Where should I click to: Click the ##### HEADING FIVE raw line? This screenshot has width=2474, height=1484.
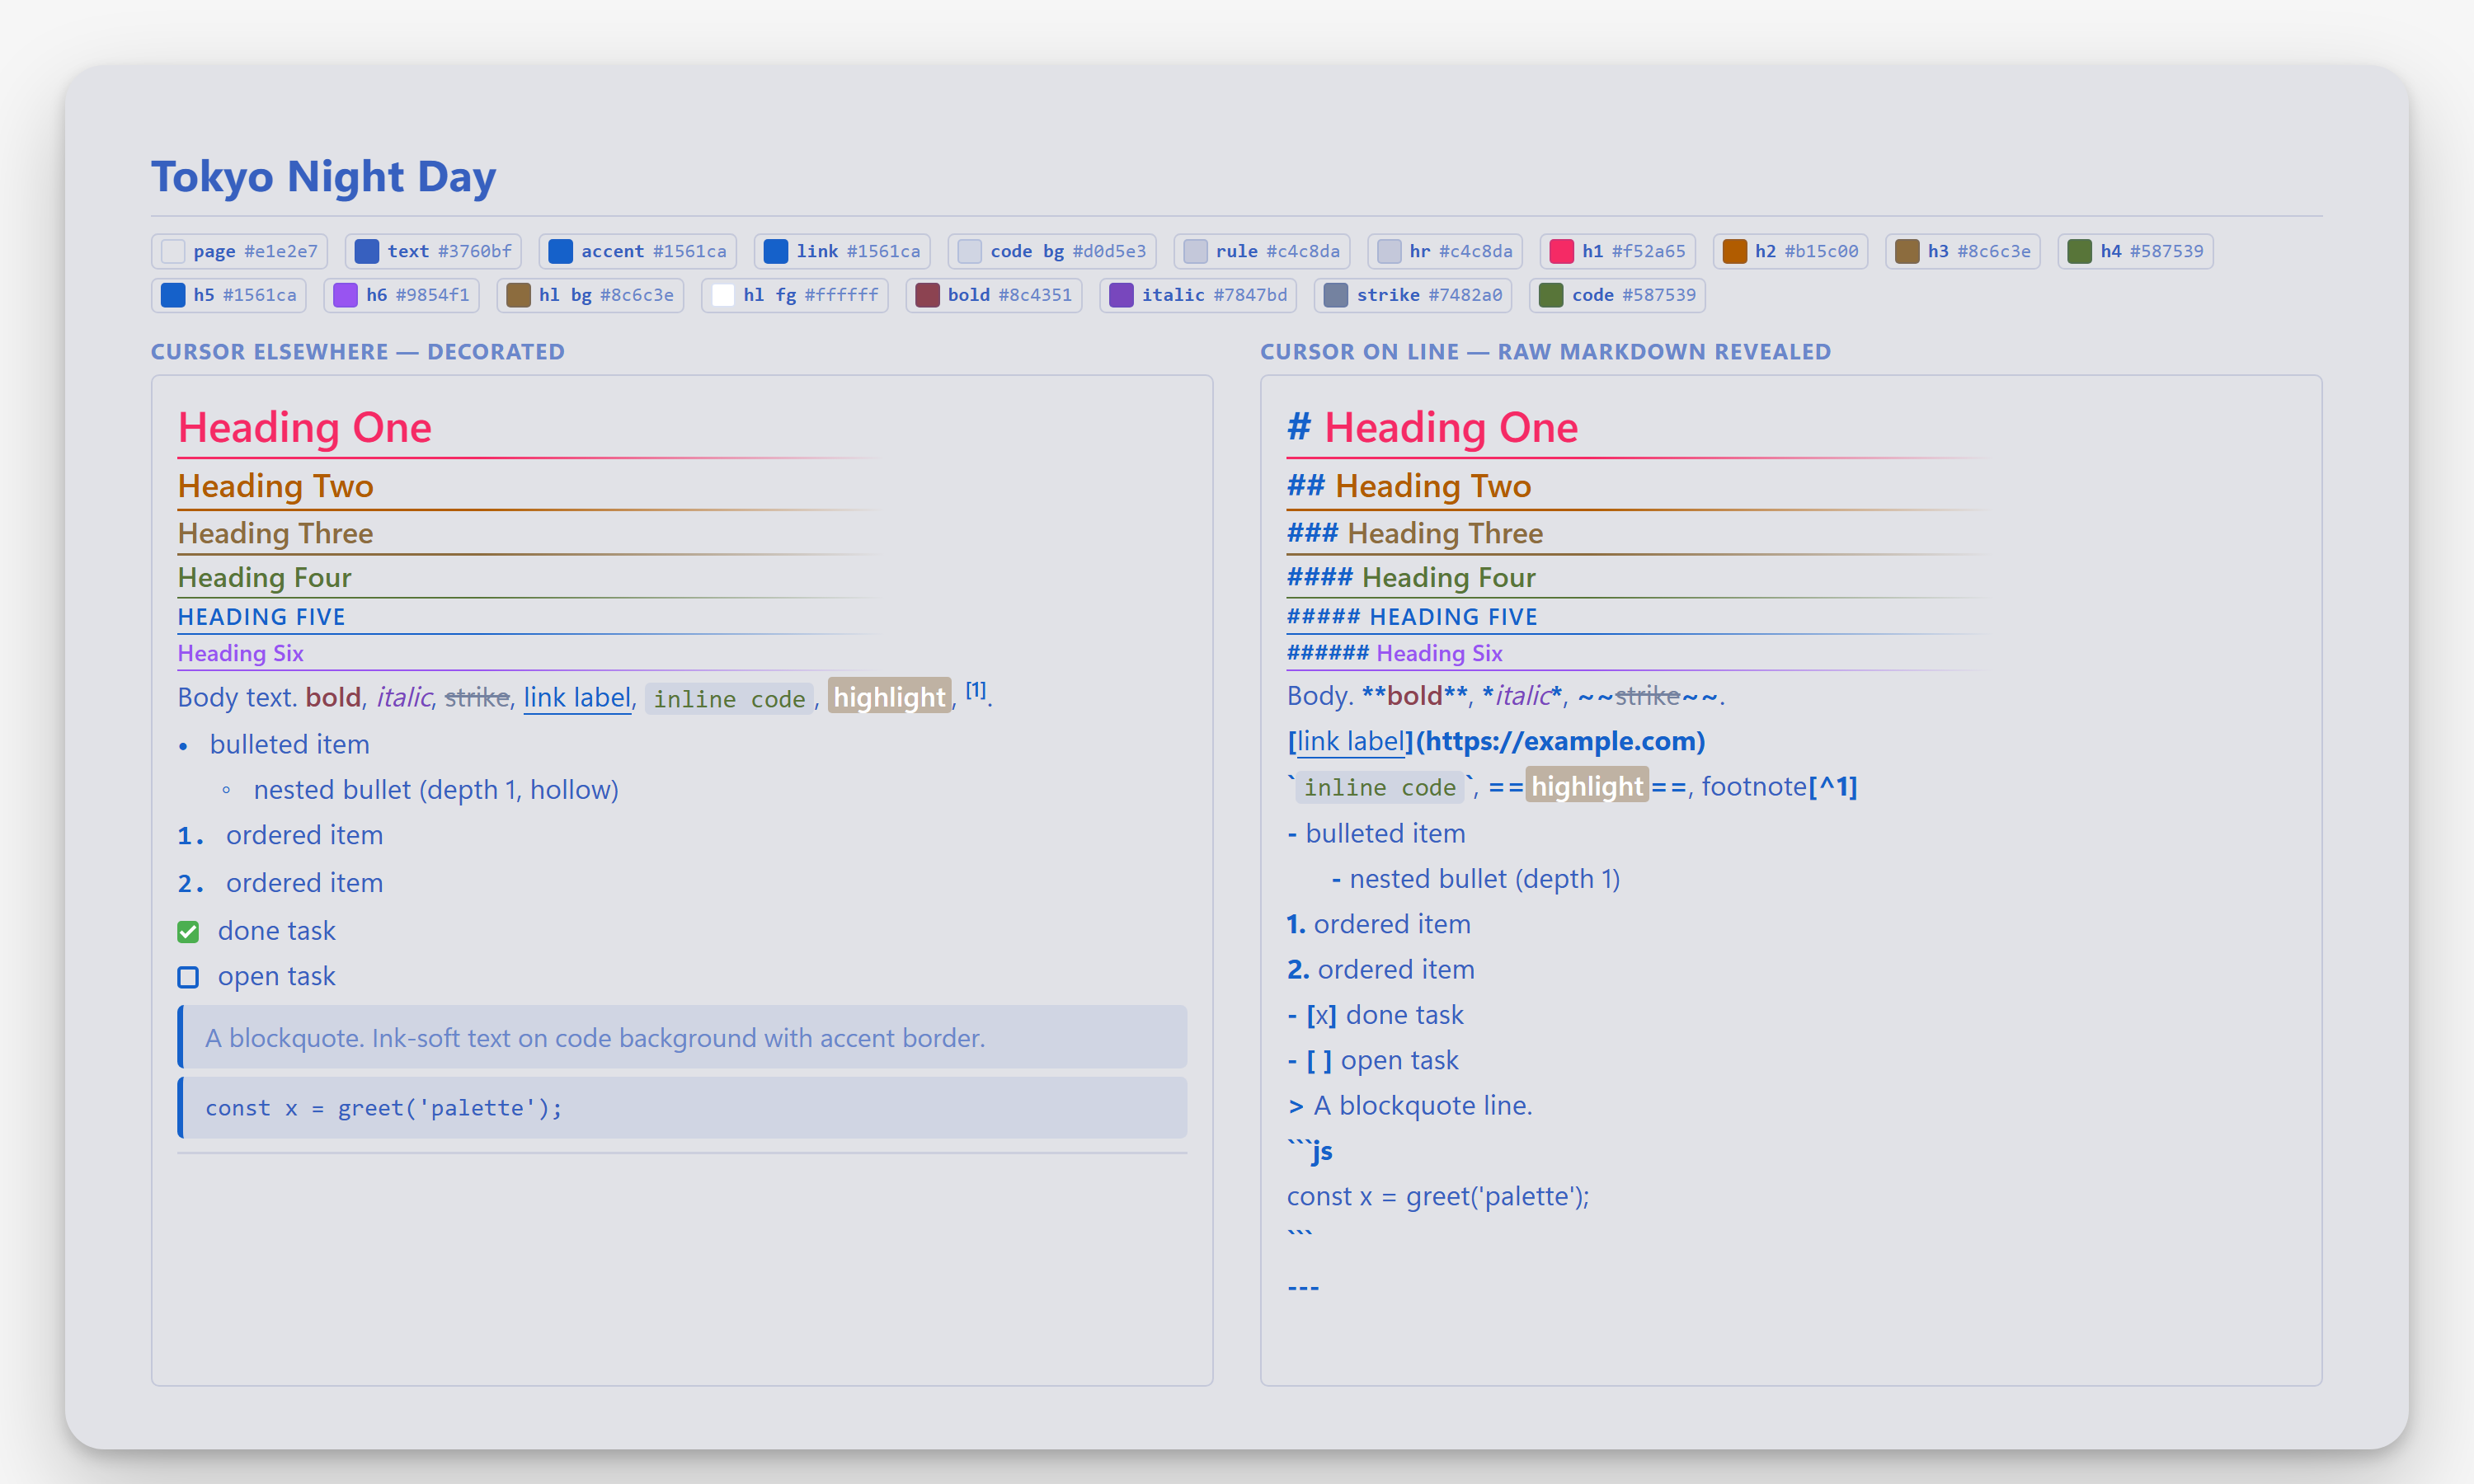(1413, 617)
